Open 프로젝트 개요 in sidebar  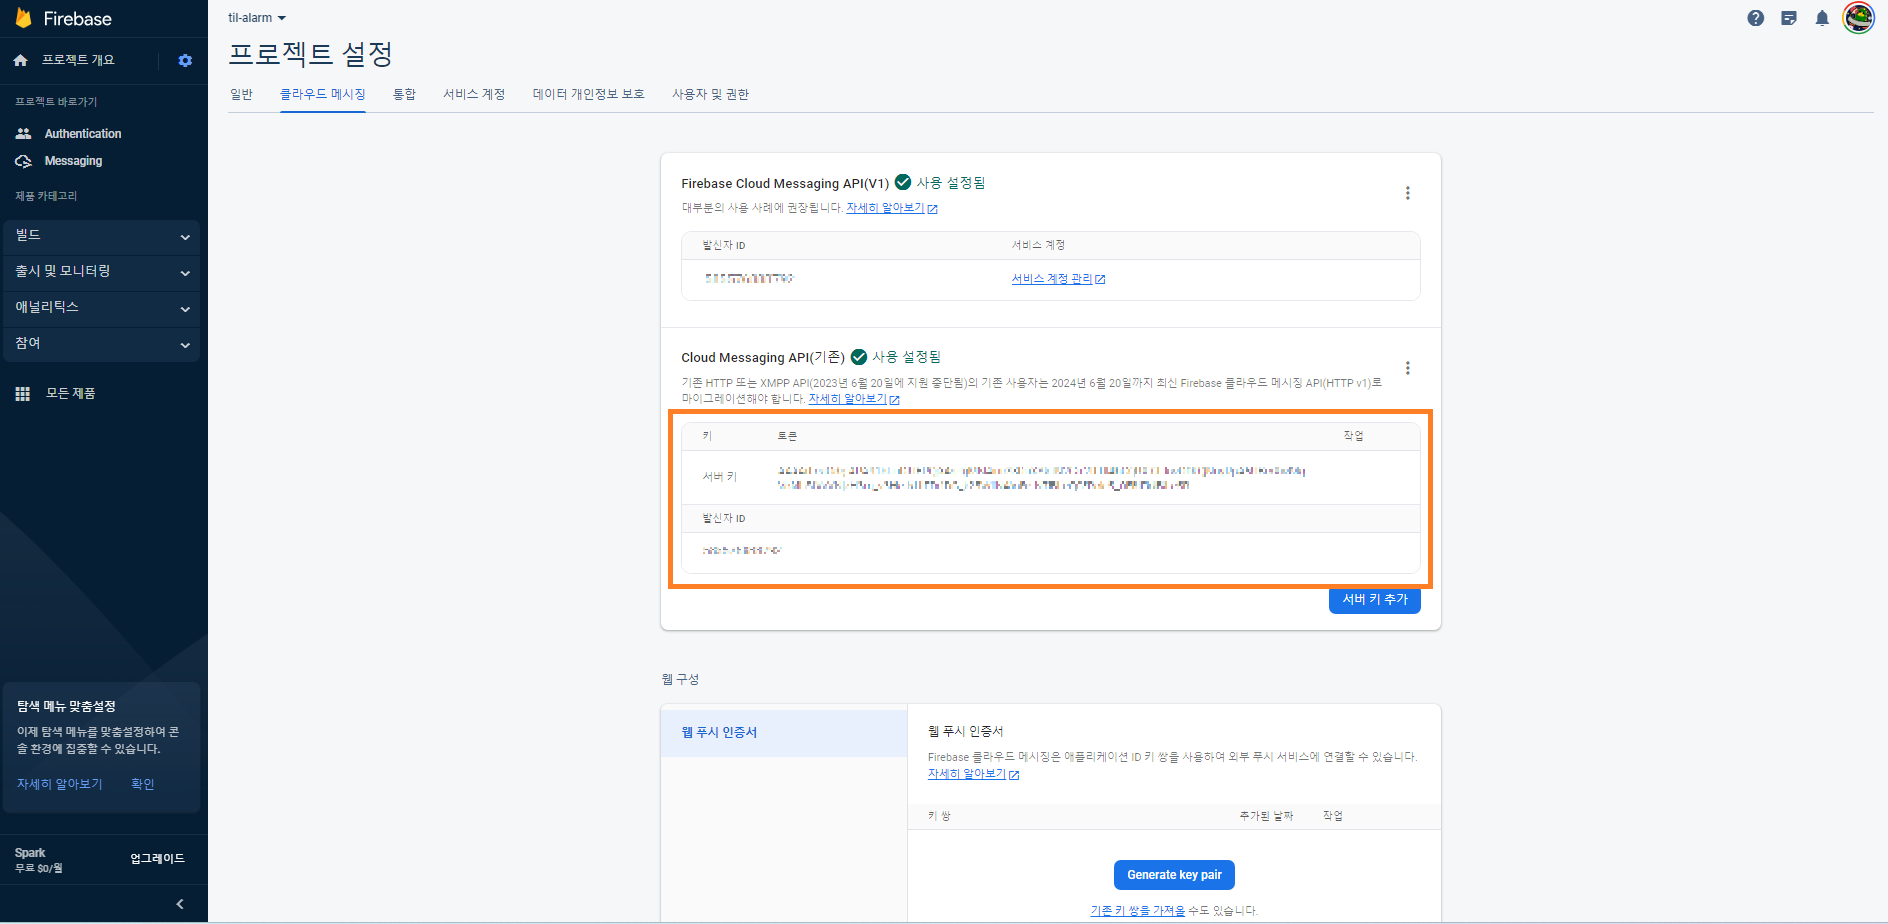[78, 60]
